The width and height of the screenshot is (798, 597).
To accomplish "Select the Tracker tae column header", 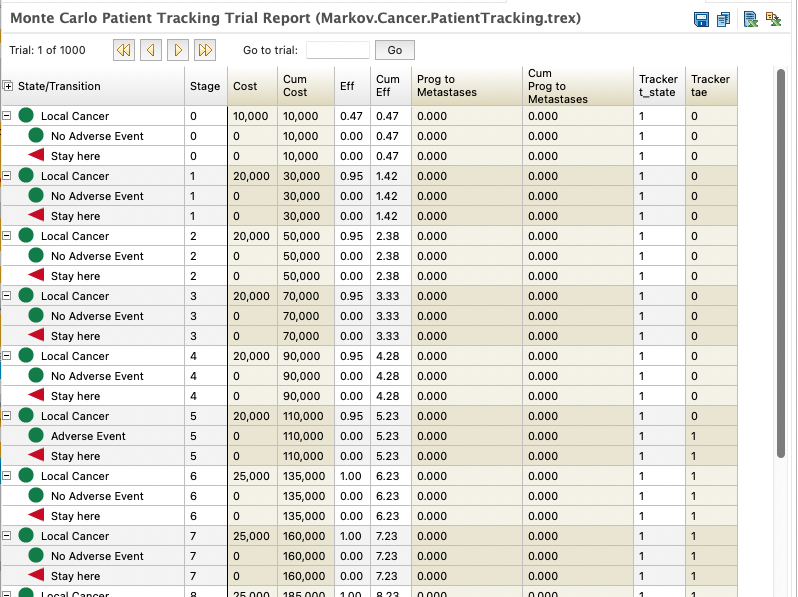I will coord(710,86).
